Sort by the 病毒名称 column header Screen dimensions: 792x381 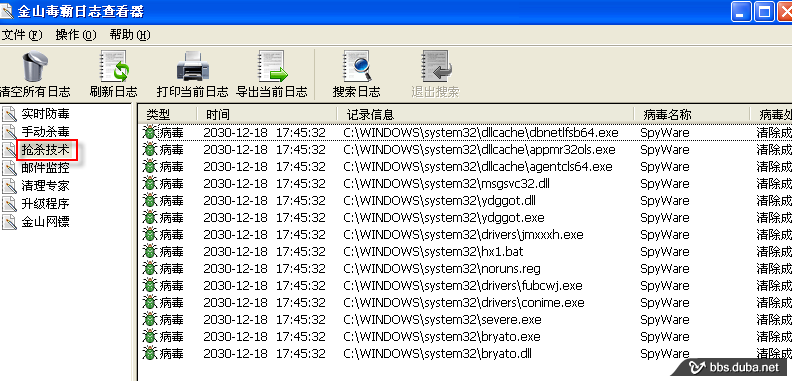(691, 114)
